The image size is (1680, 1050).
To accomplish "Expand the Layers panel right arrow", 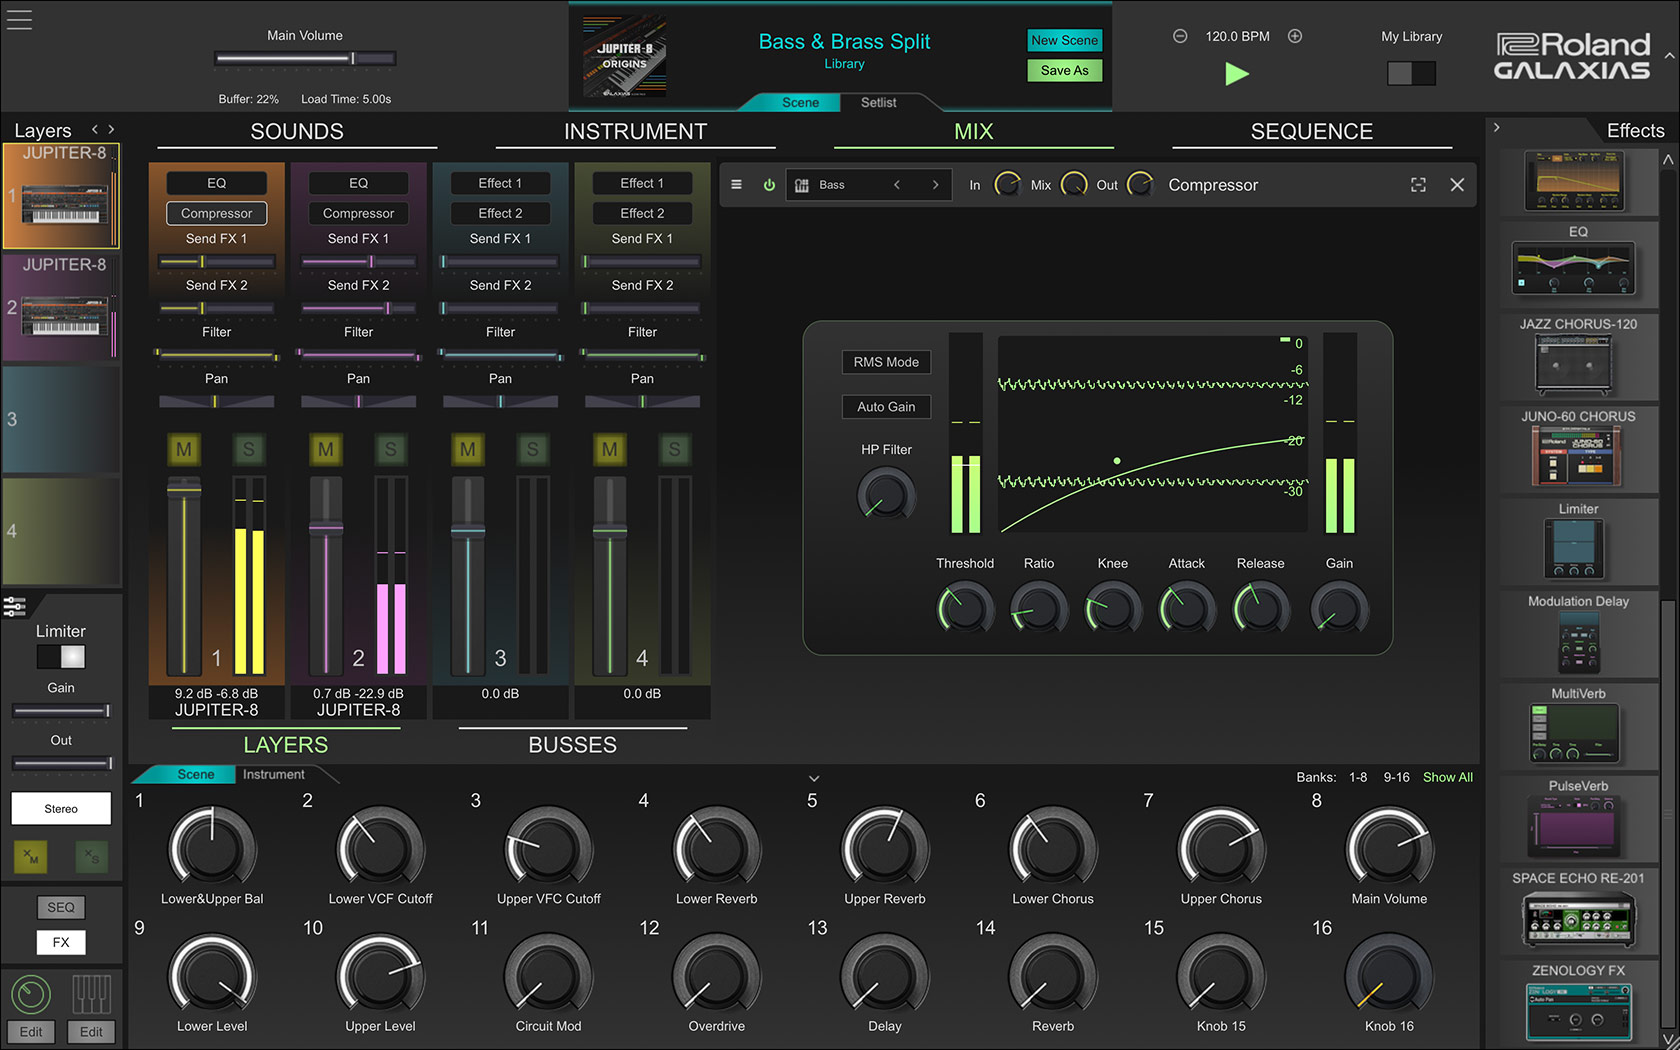I will (x=111, y=130).
